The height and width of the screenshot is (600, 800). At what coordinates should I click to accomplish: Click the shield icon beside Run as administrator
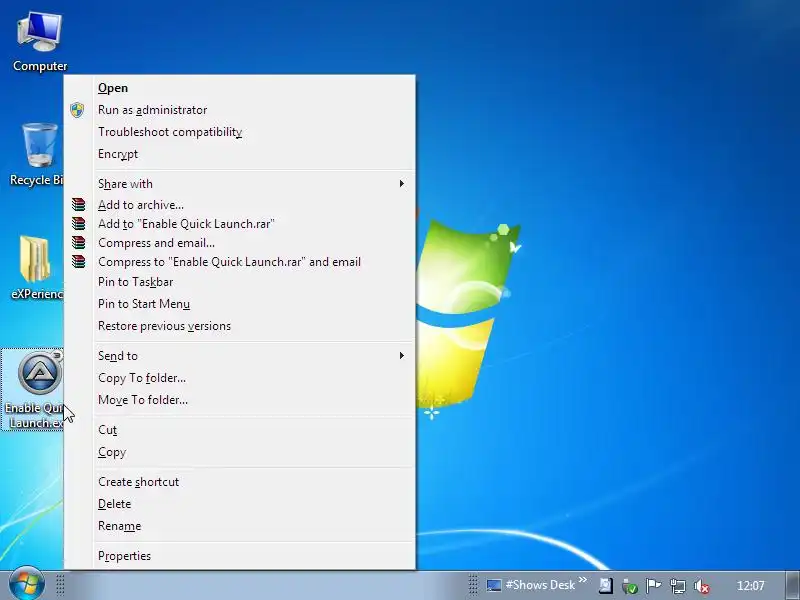pos(77,110)
